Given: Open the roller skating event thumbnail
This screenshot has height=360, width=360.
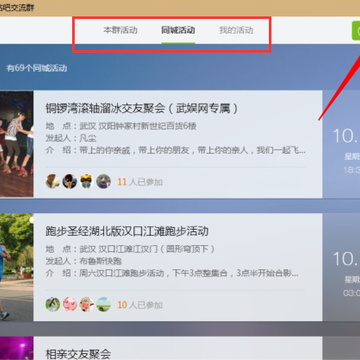Looking at the screenshot, I should (x=17, y=144).
